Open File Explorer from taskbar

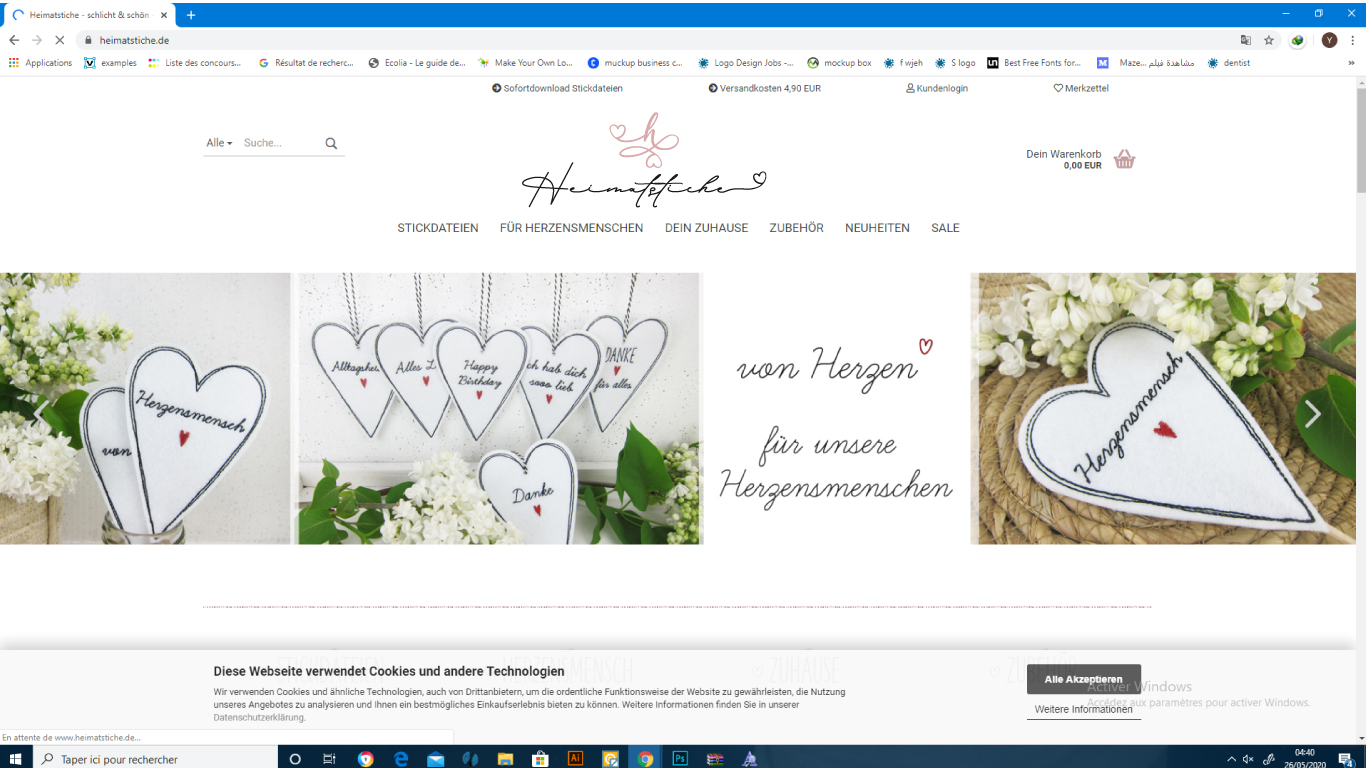(505, 759)
